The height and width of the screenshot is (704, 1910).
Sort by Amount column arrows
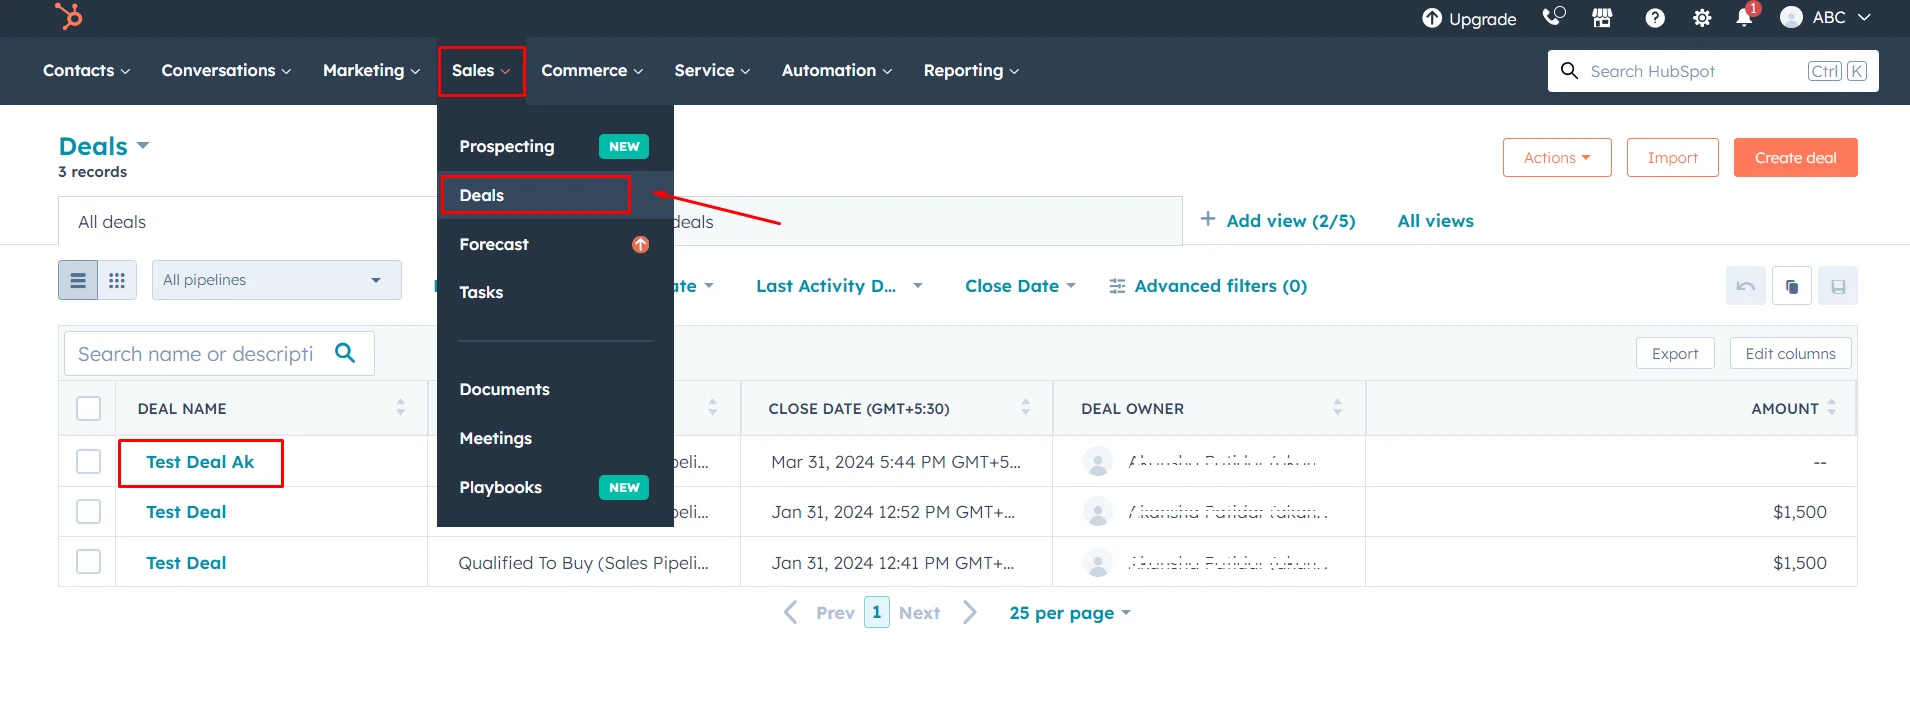coord(1831,407)
